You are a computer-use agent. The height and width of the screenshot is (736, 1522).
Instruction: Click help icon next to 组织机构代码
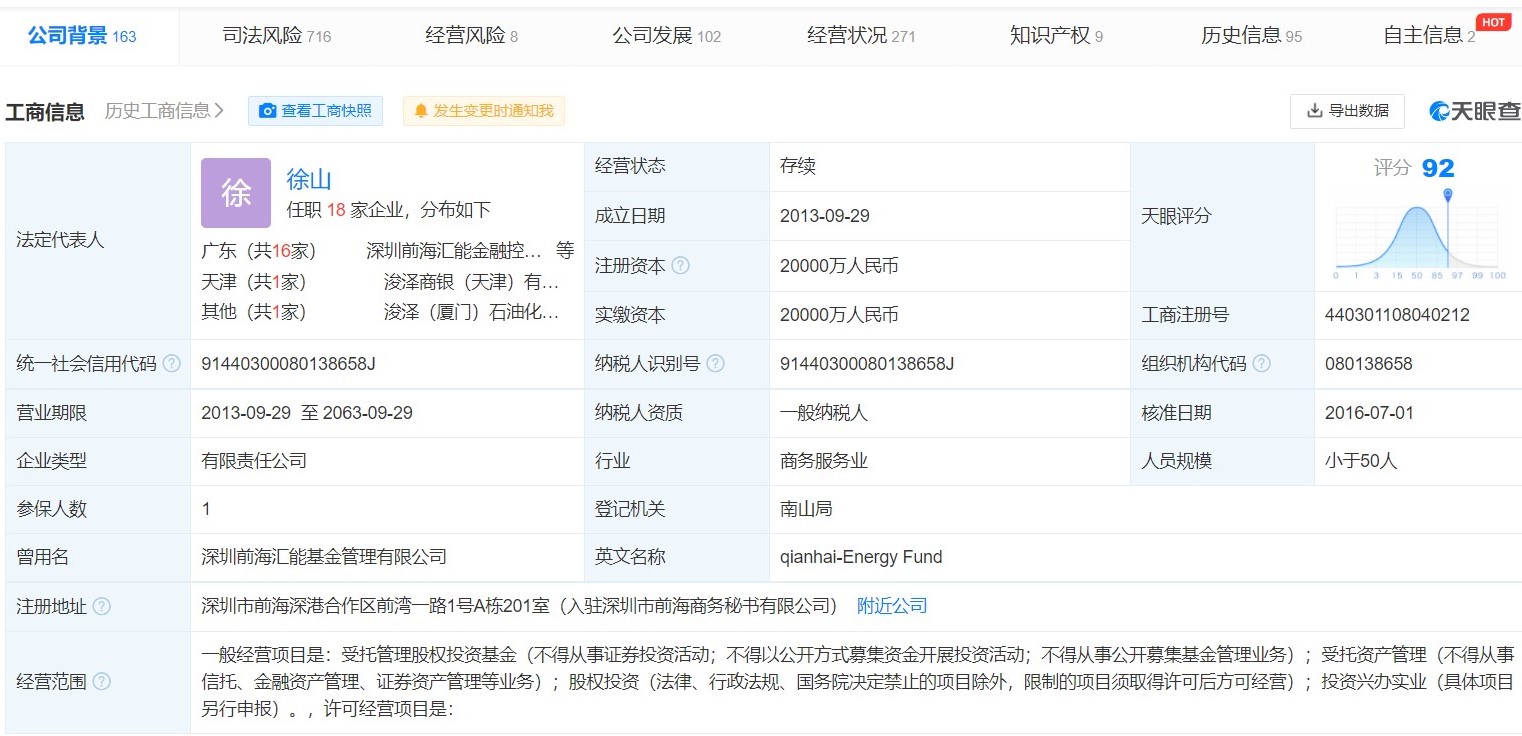point(1262,364)
